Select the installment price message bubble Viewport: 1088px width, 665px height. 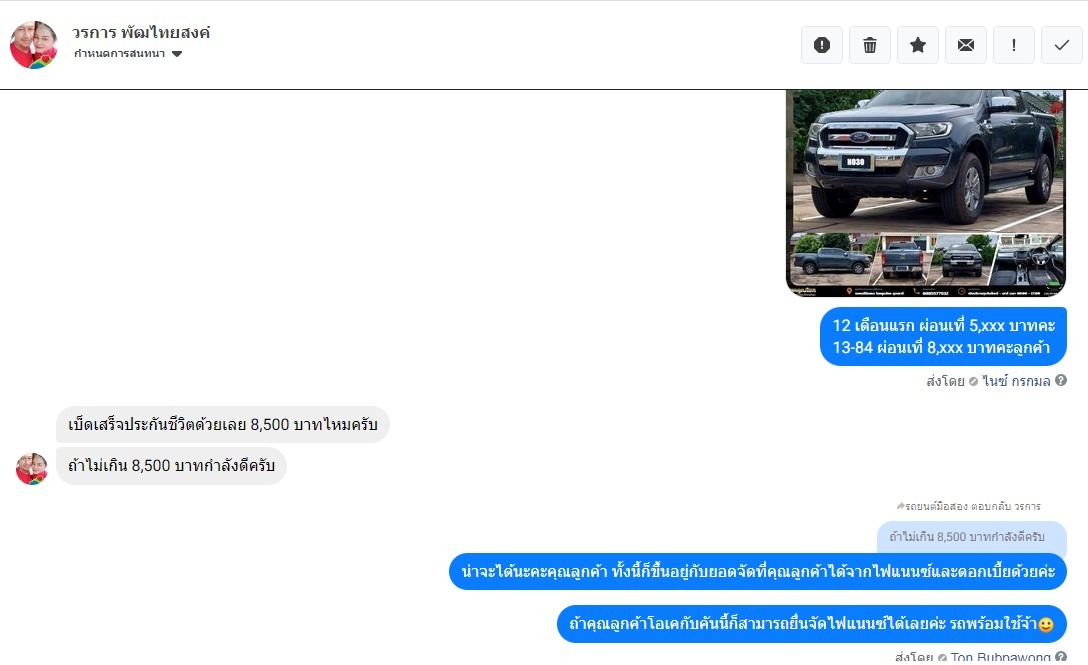(x=943, y=337)
